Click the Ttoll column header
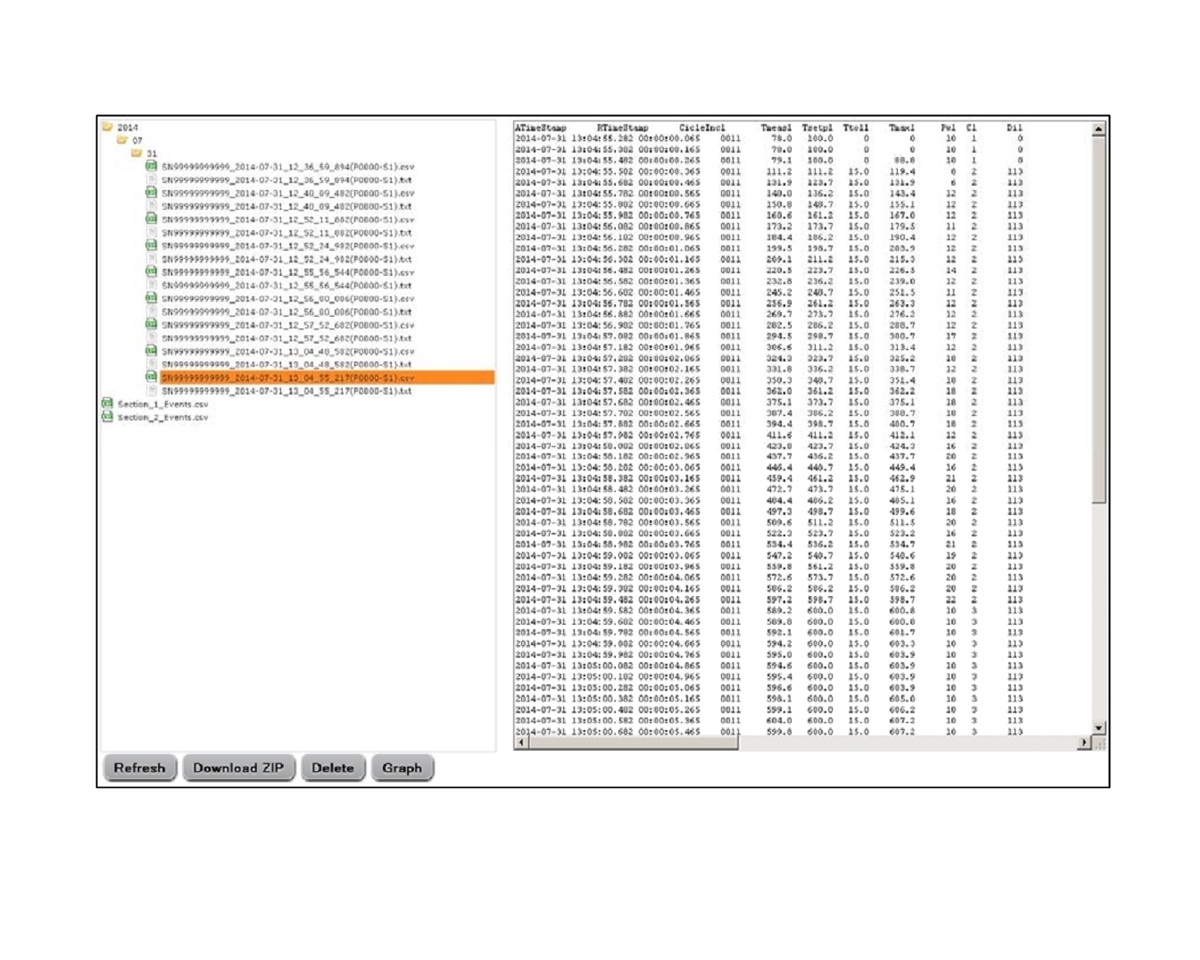 point(855,128)
